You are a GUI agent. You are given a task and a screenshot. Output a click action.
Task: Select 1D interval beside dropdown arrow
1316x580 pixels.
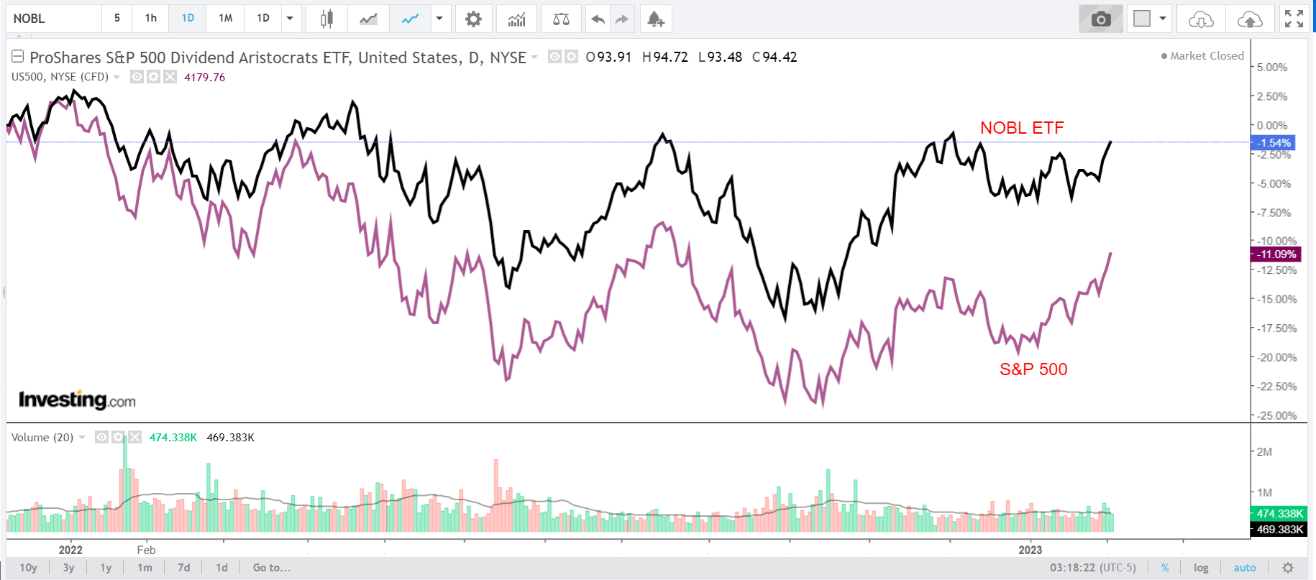(x=263, y=18)
